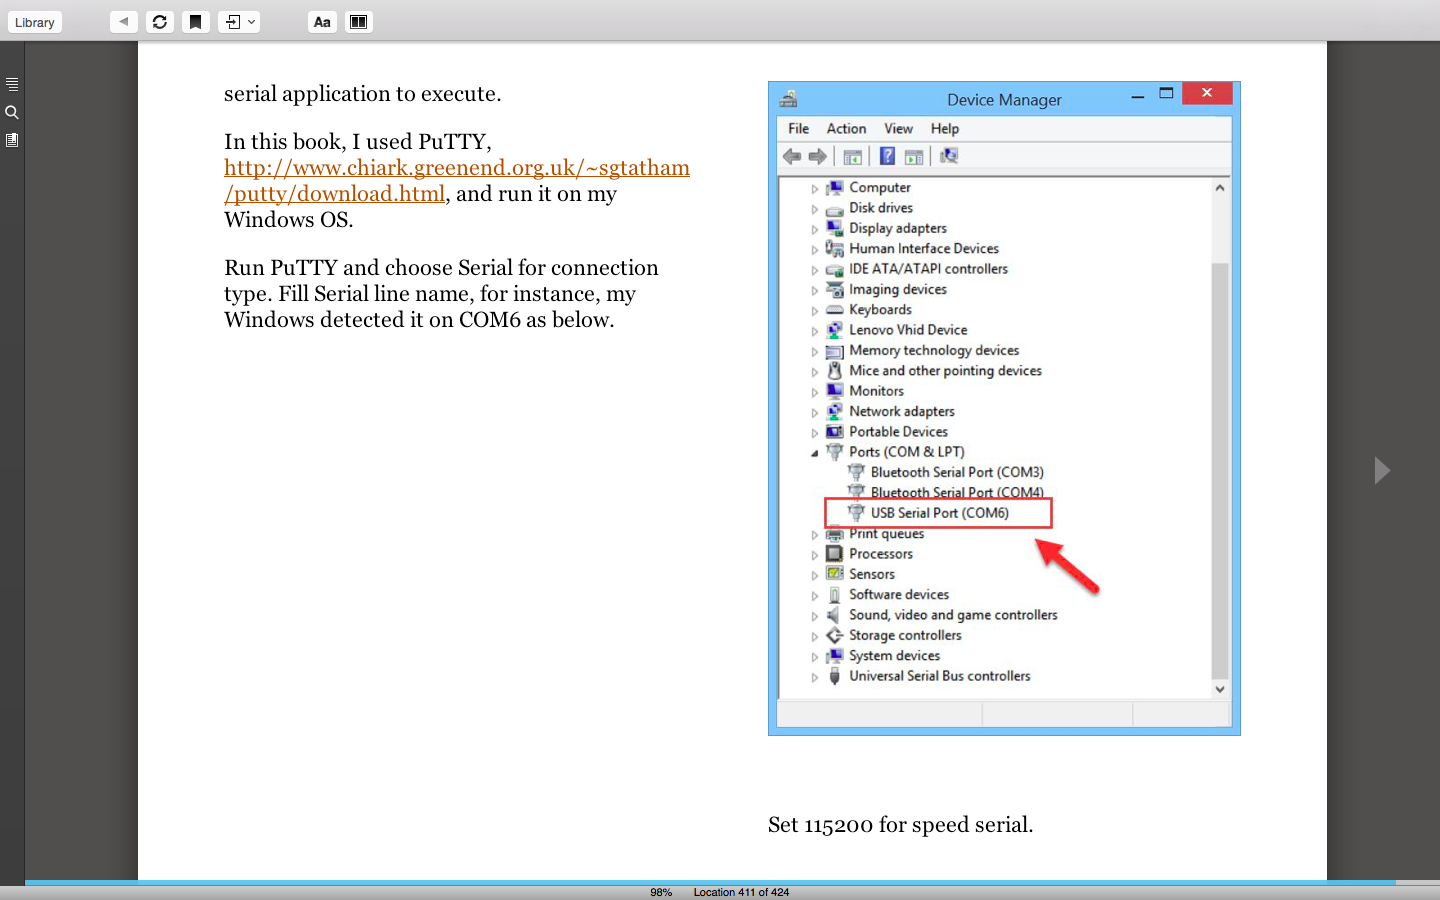Click the back arrow in pictured Device Manager toolbar
This screenshot has height=900, width=1440.
792,156
